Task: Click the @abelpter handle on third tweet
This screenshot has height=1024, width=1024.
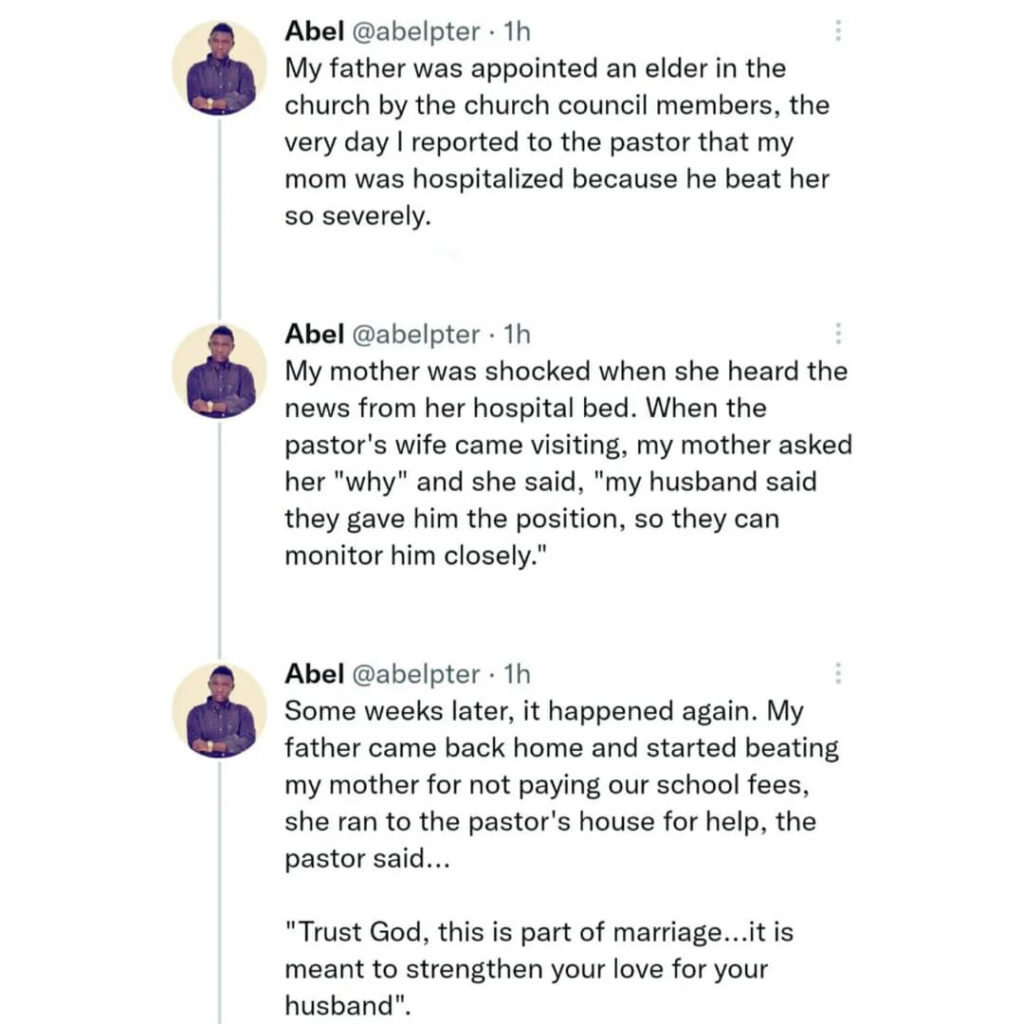Action: click(x=416, y=674)
